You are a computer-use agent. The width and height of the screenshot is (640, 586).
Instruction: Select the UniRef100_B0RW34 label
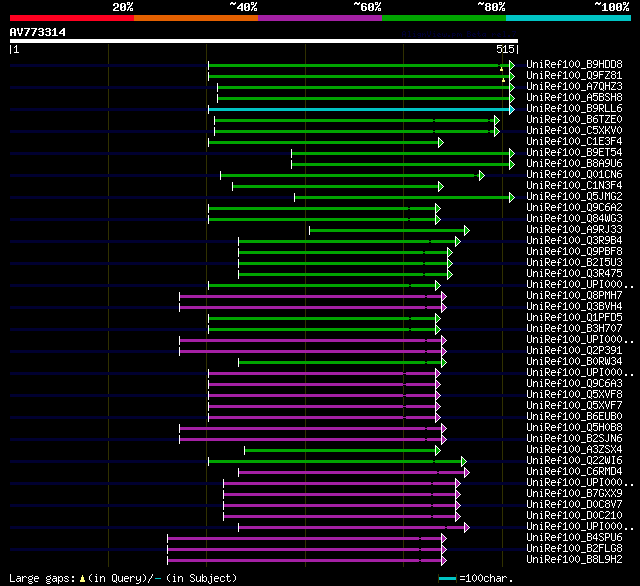pyautogui.click(x=574, y=362)
